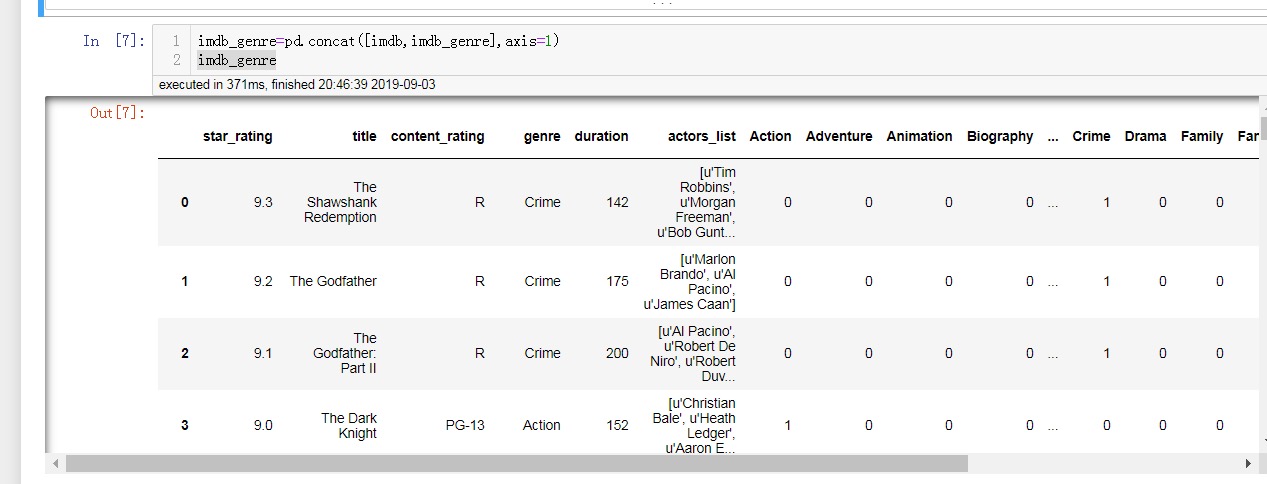The height and width of the screenshot is (484, 1267).
Task: Click the PG-13 content rating cell
Action: [x=465, y=425]
